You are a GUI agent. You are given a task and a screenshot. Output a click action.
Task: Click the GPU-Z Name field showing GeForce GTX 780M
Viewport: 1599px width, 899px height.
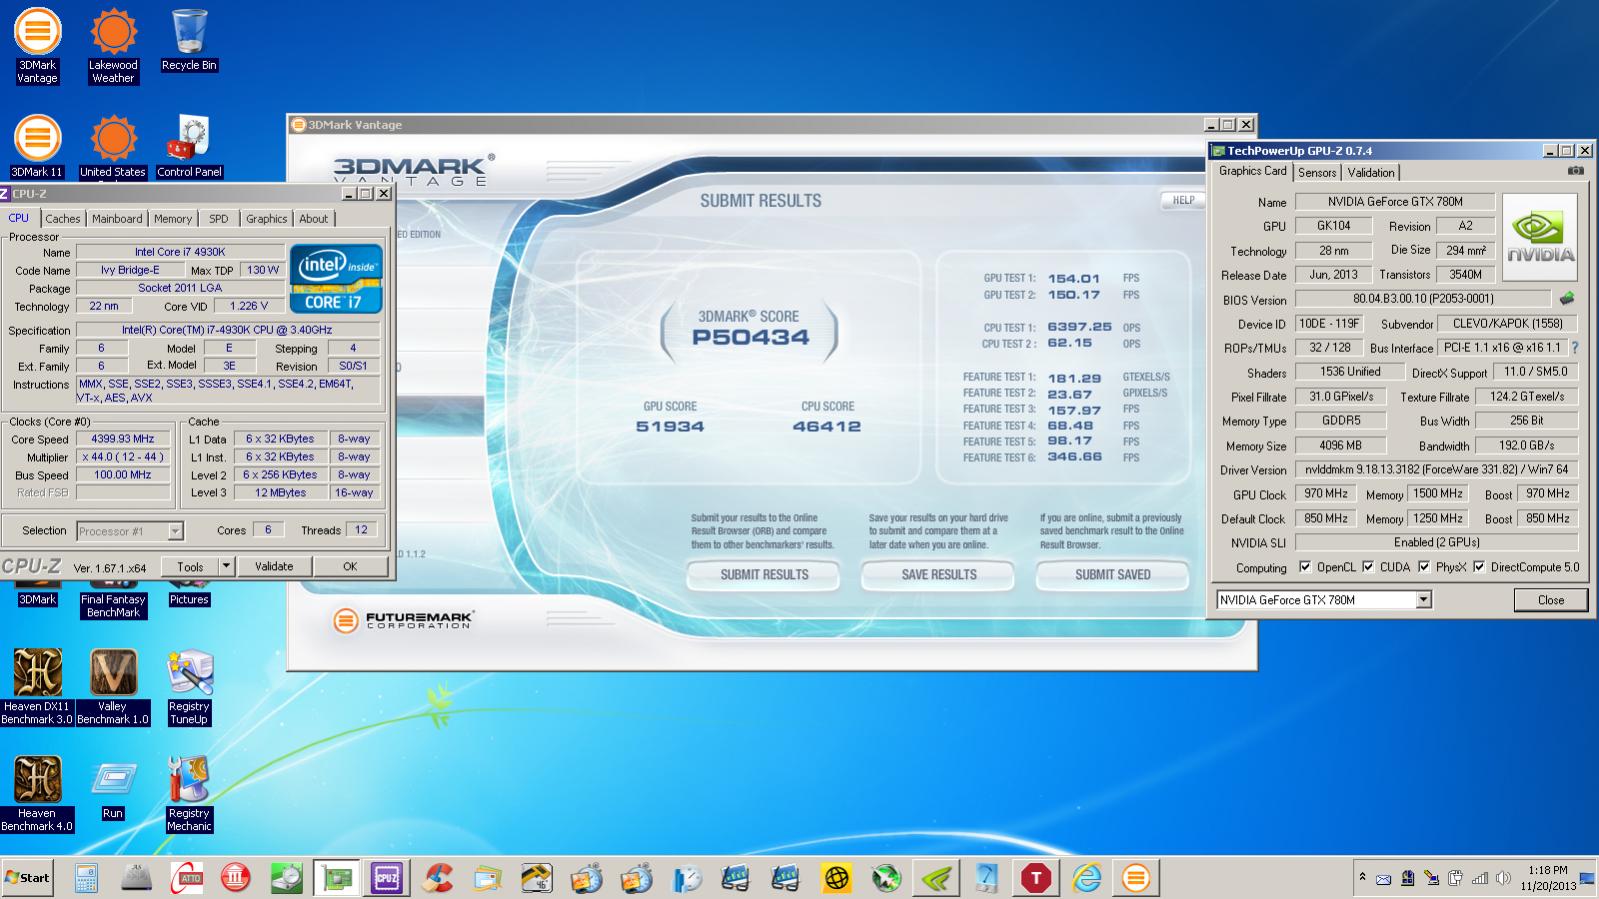(1395, 202)
